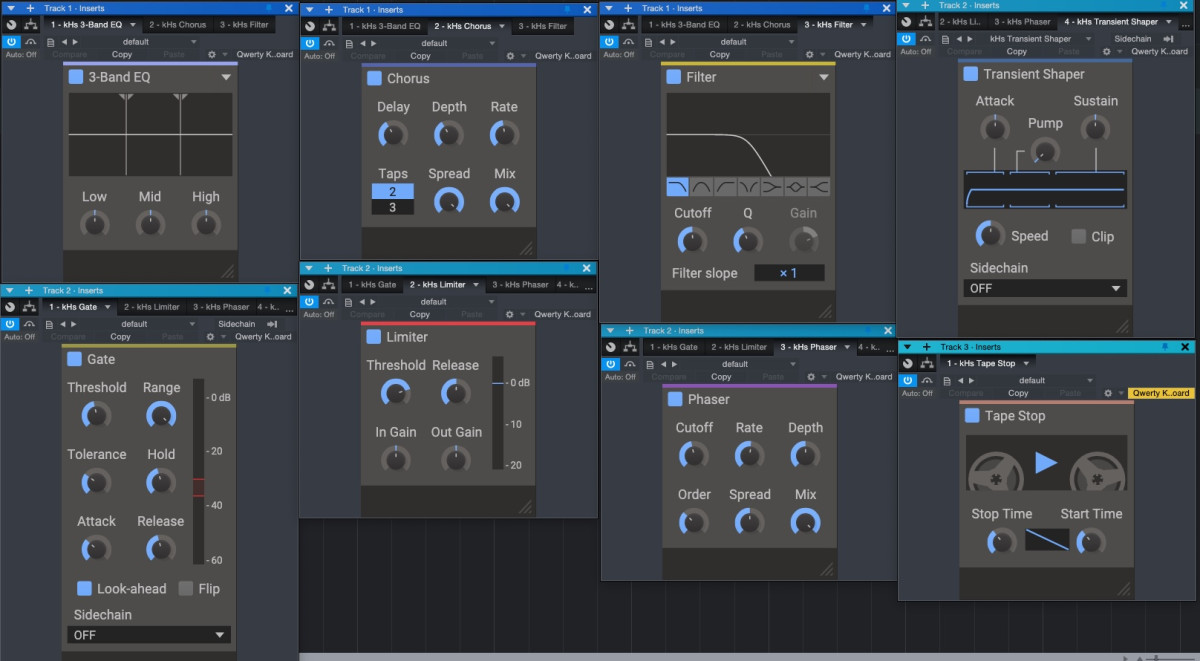1200x661 pixels.
Task: Expand the 3-Band EQ plugin menu arrow
Action: tap(226, 77)
